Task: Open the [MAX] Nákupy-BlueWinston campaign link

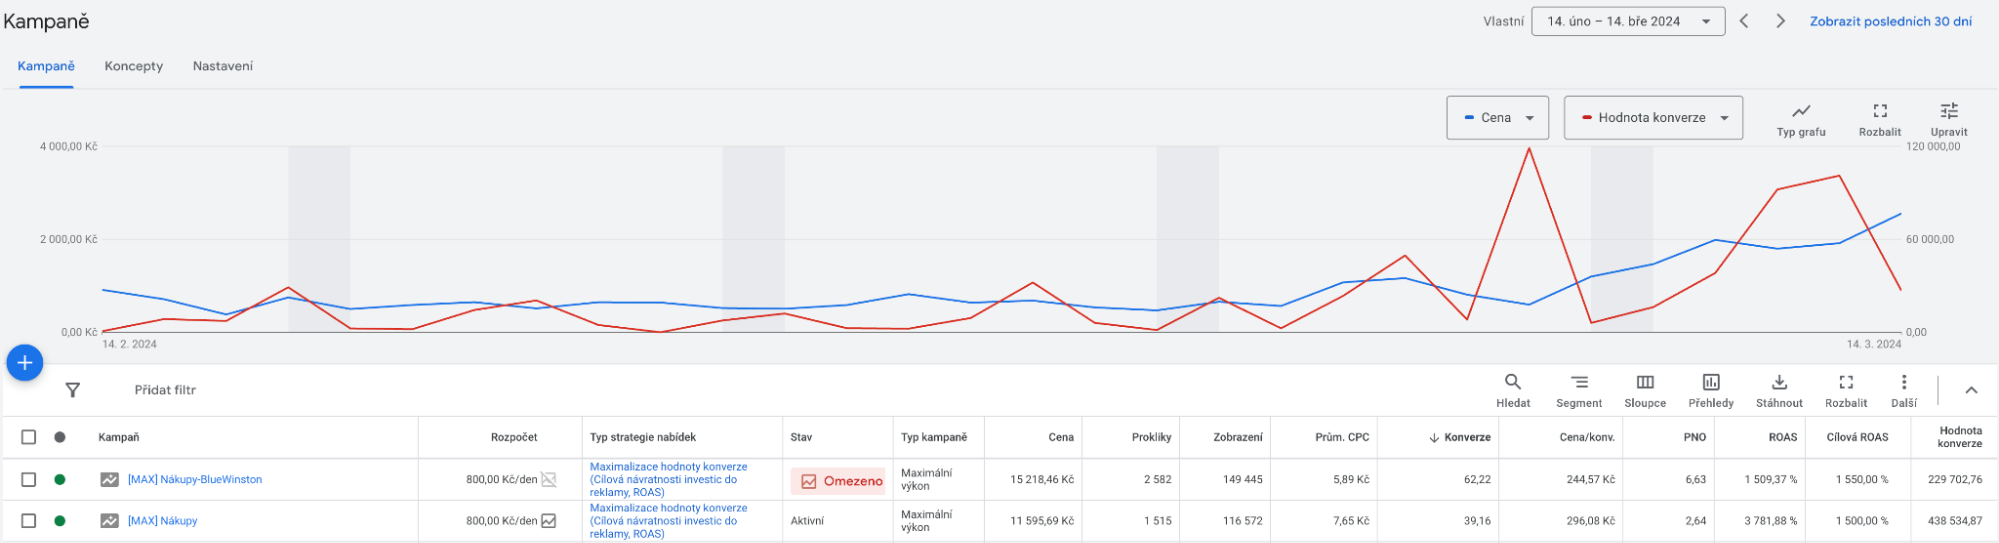Action: pyautogui.click(x=195, y=480)
